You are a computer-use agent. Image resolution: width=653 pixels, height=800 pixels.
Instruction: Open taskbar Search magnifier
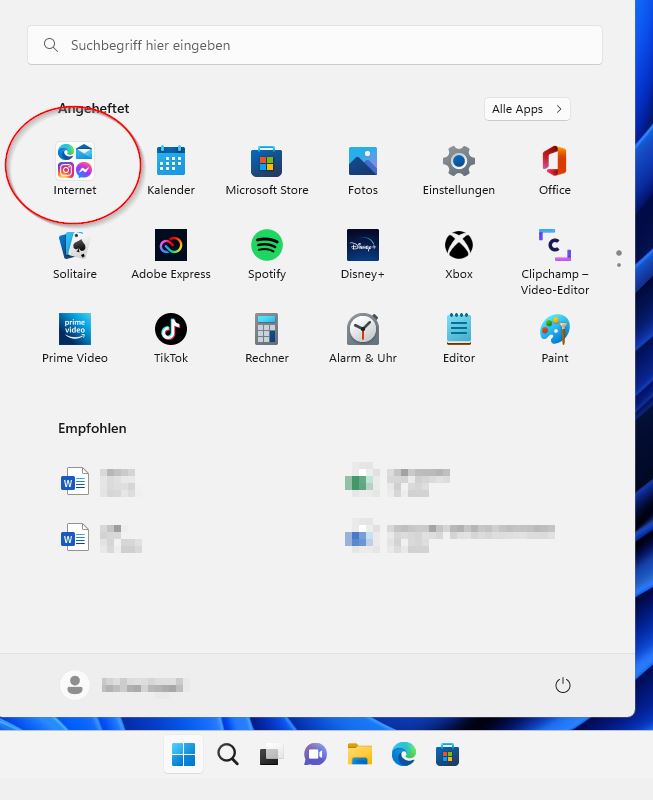[228, 755]
